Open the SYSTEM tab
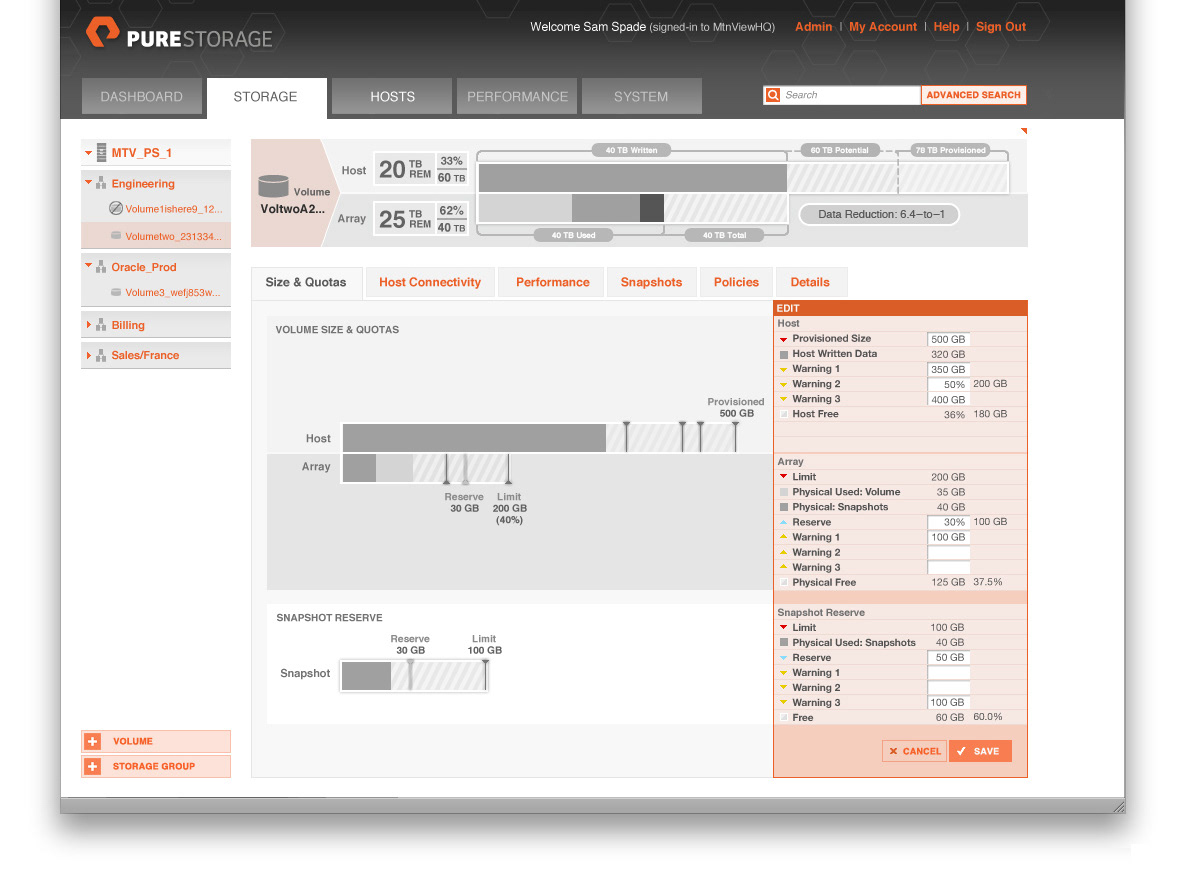 (x=641, y=96)
